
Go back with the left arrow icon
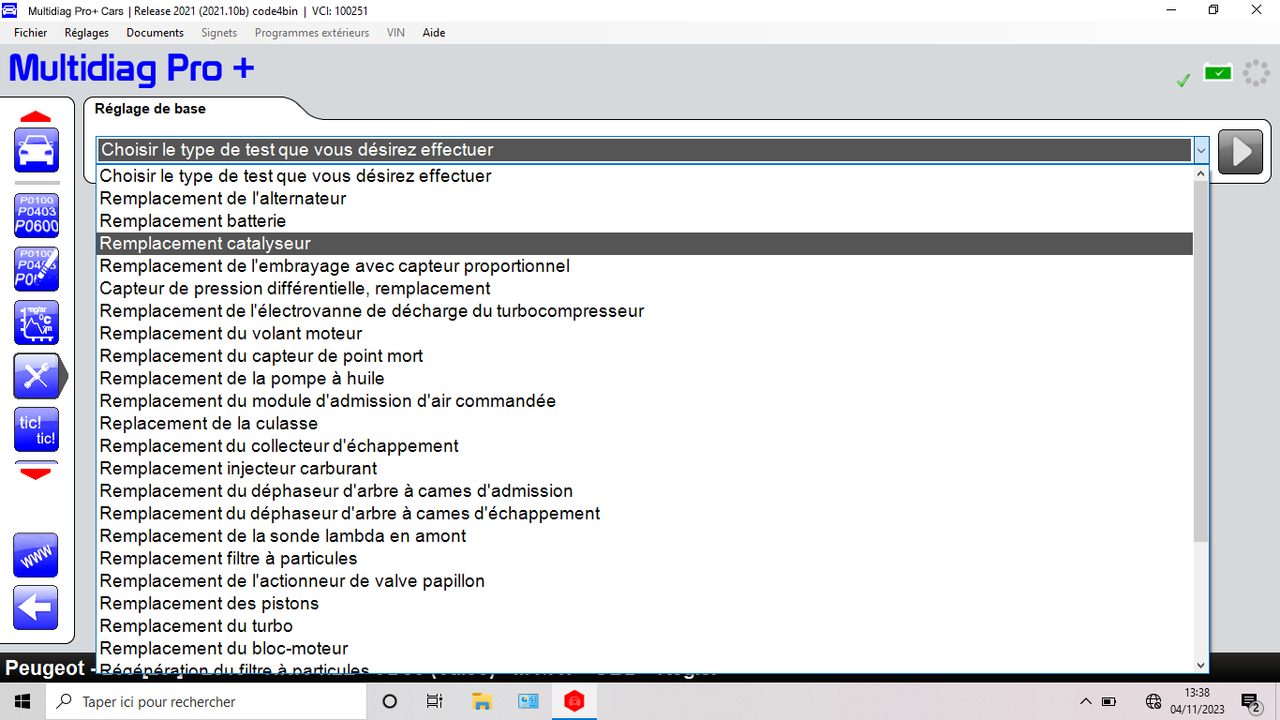click(x=36, y=607)
